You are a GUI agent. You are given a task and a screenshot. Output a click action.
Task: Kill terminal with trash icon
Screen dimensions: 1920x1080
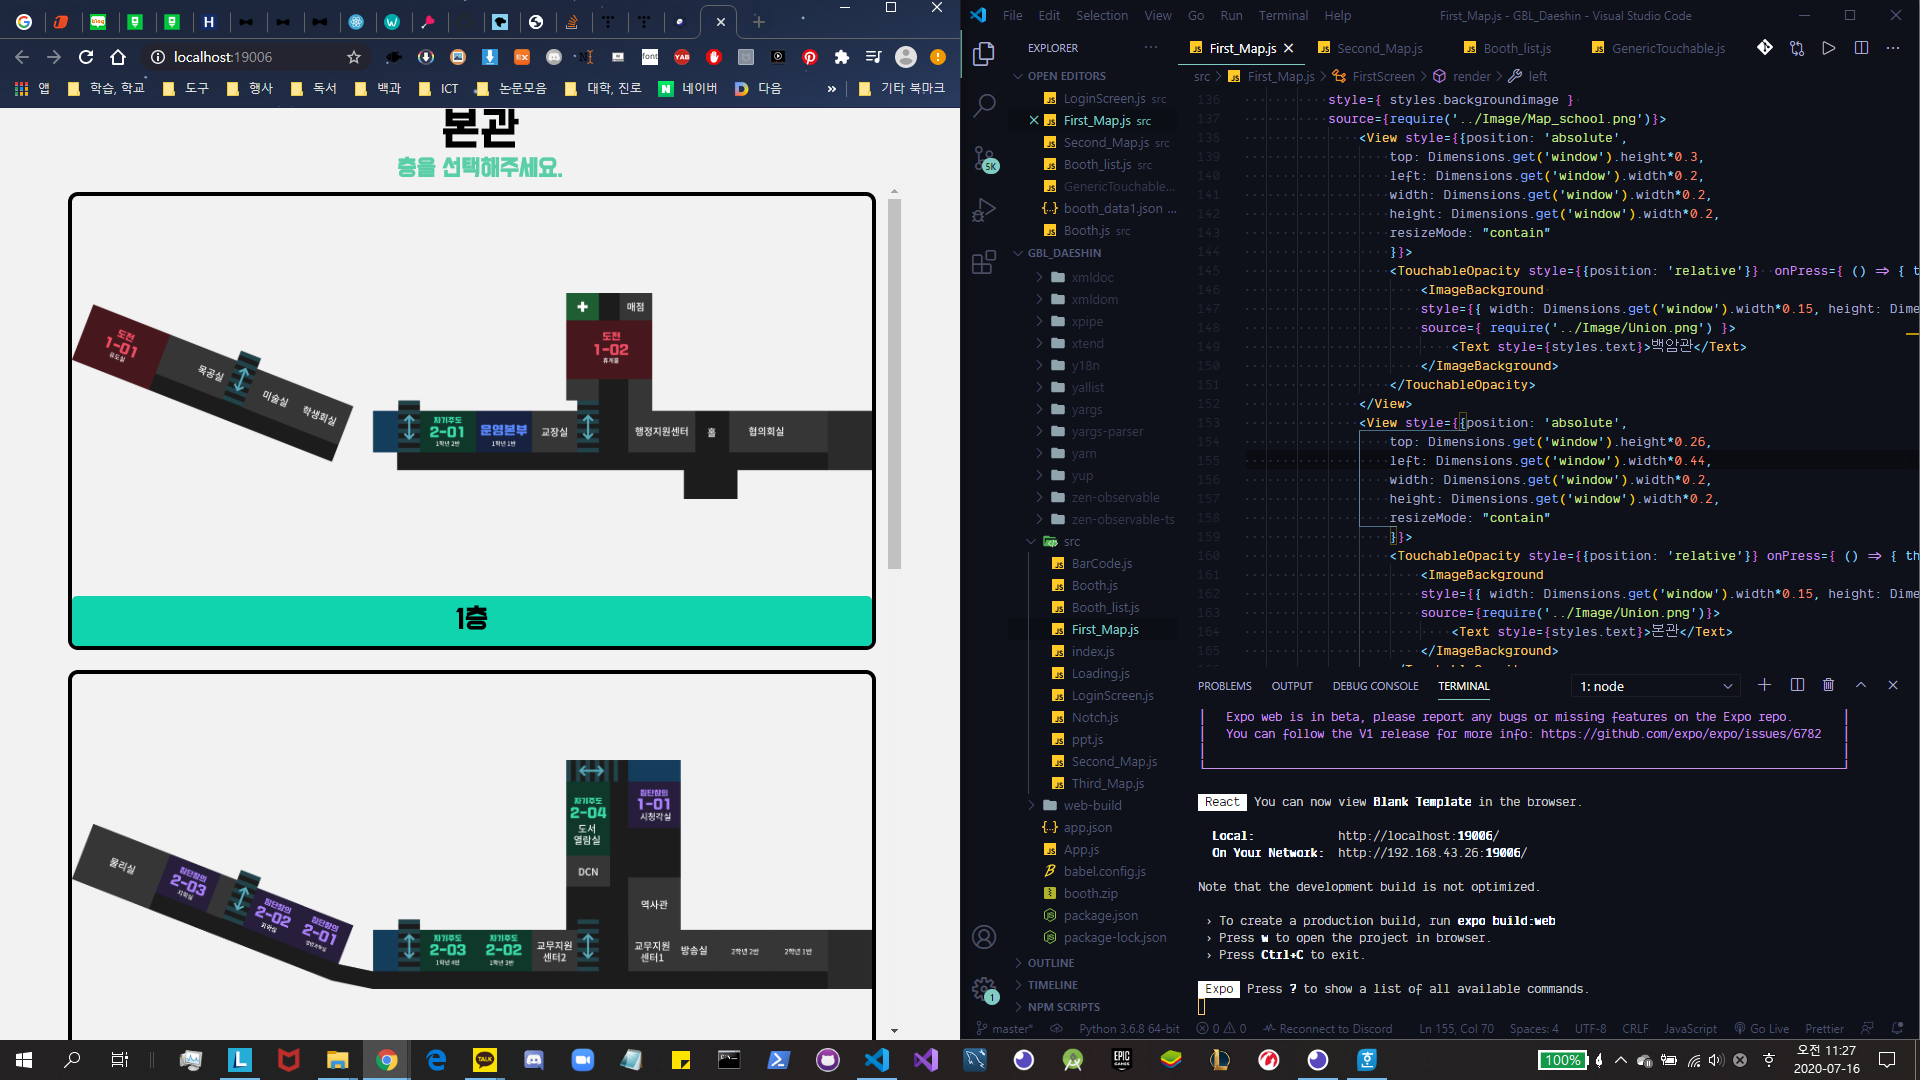[1828, 685]
